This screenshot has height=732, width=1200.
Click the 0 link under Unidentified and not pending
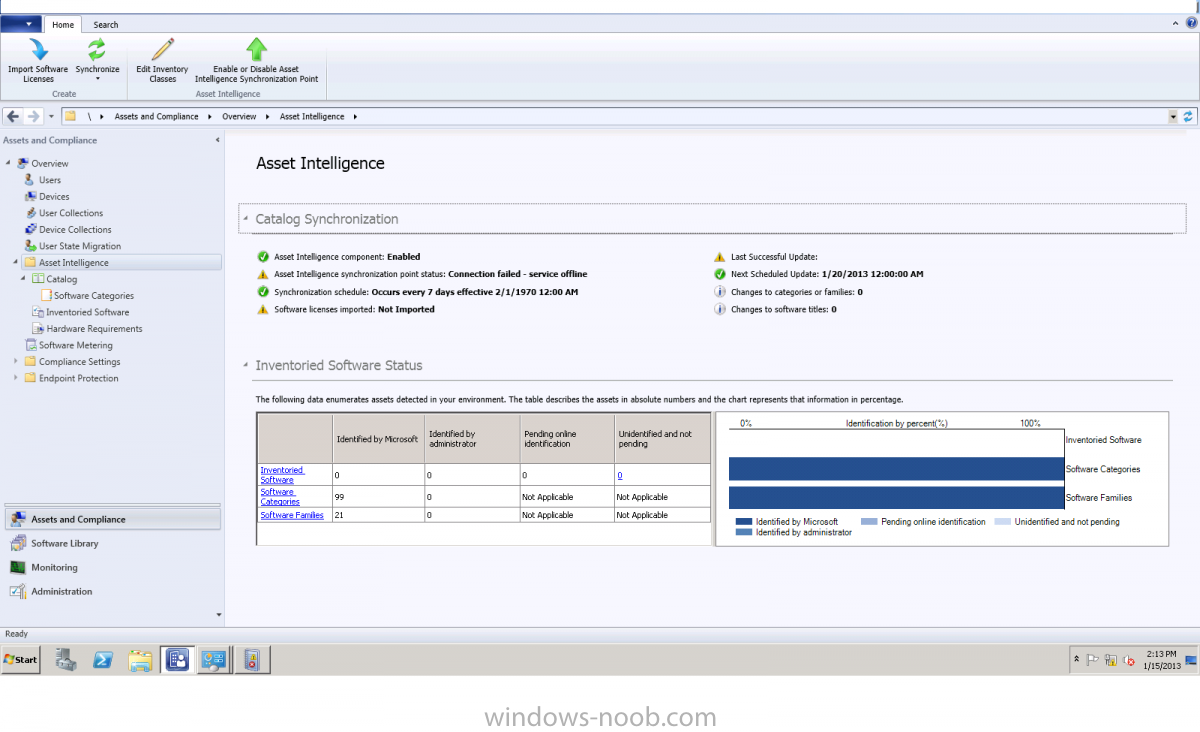tap(620, 475)
